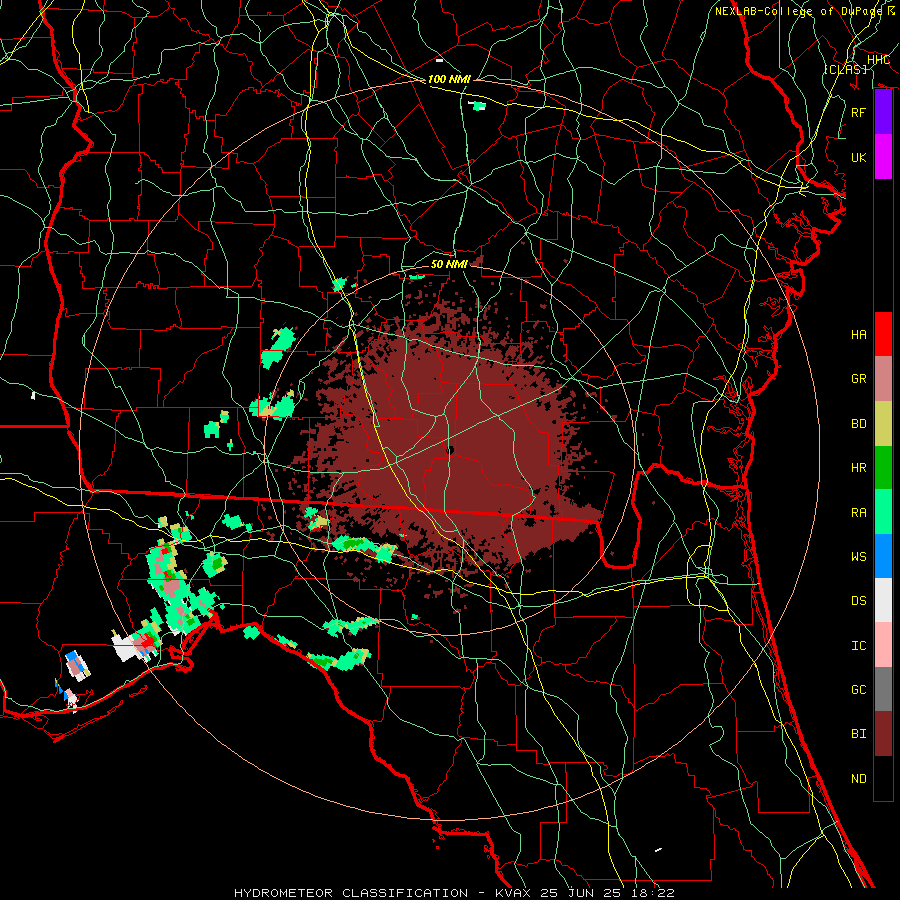Click the "UK" legend label

click(x=858, y=157)
